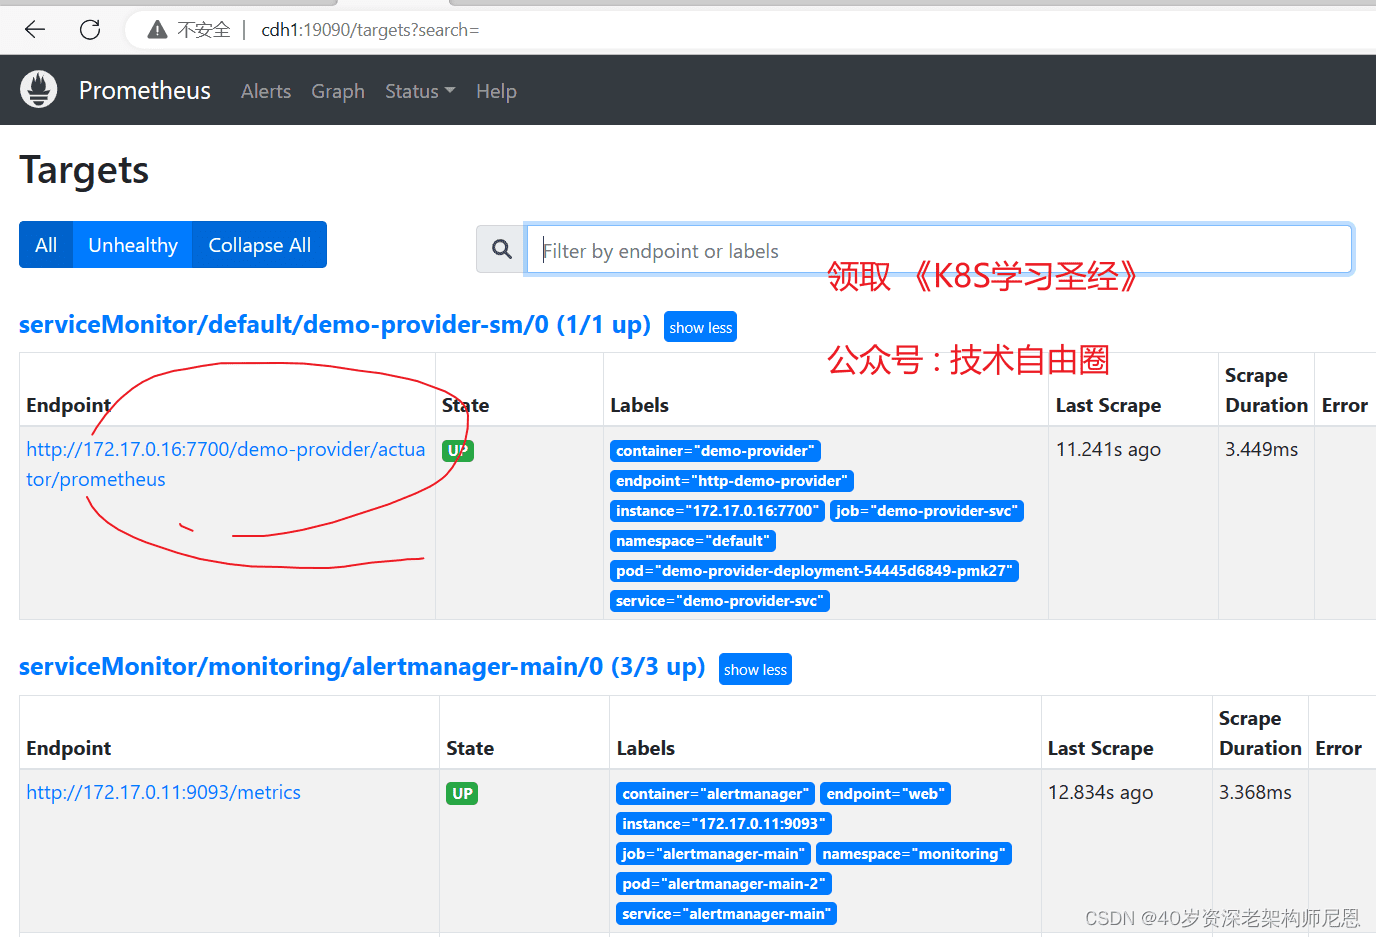The width and height of the screenshot is (1376, 937).
Task: Collapse alertmanager-main targets with show less
Action: 755,669
